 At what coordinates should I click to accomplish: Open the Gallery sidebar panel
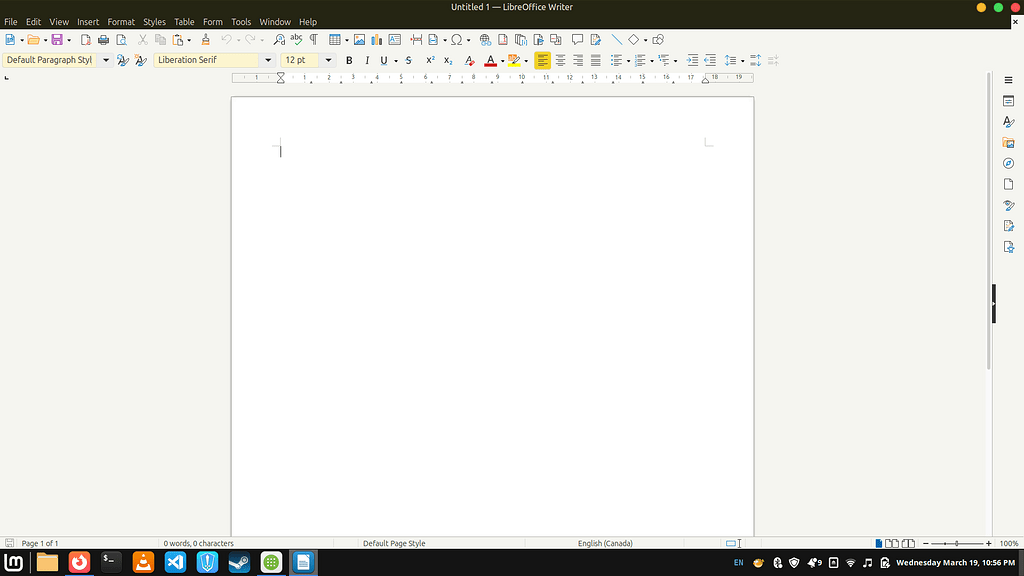pyautogui.click(x=1008, y=142)
